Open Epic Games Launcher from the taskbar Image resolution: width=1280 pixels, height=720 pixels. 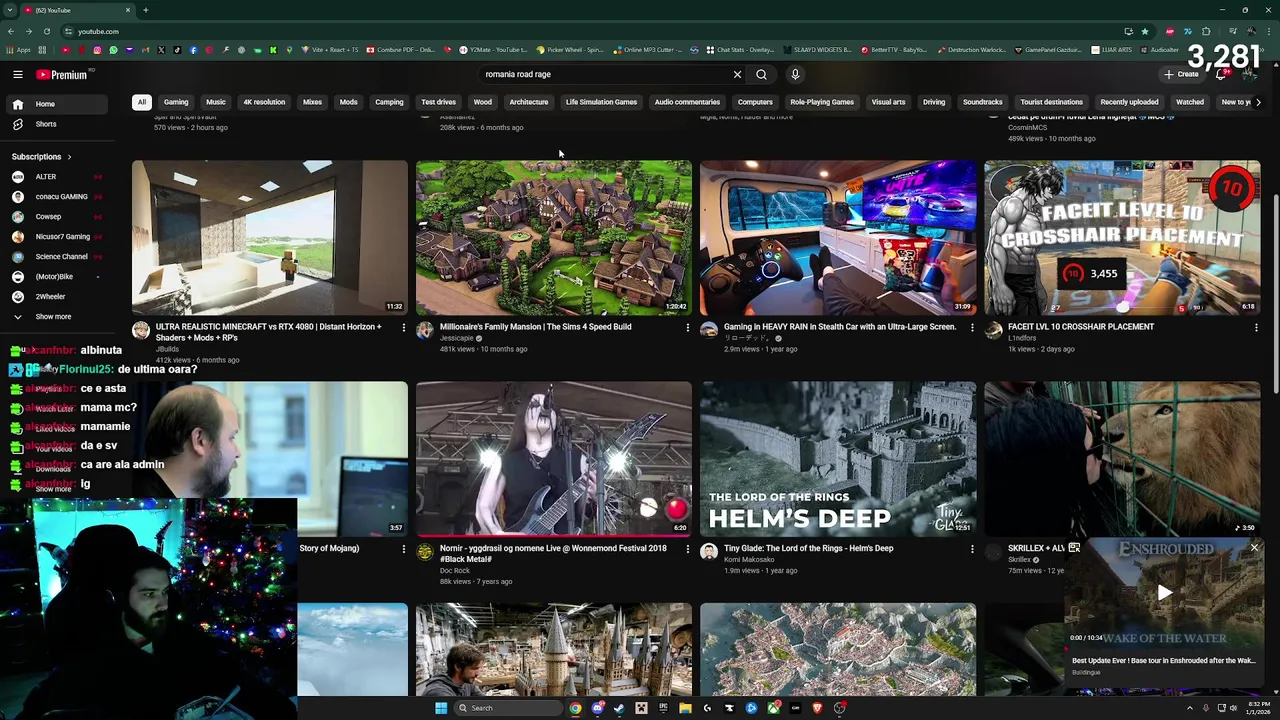click(663, 708)
